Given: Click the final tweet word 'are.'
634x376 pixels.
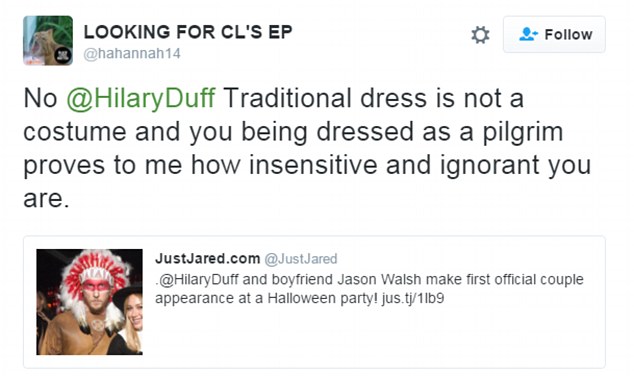Looking at the screenshot, I should 46,199.
